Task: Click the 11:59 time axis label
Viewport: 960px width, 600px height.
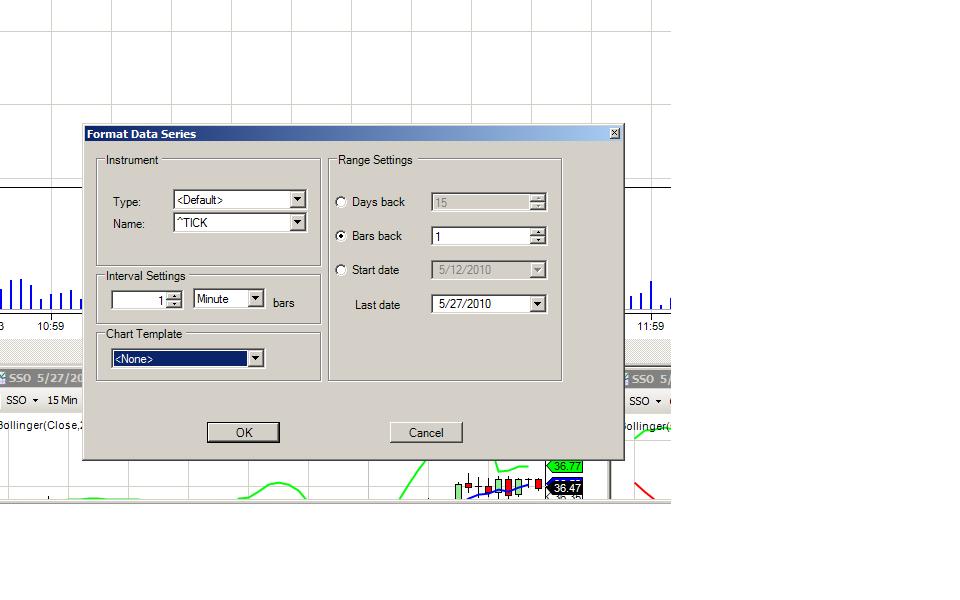Action: 650,326
